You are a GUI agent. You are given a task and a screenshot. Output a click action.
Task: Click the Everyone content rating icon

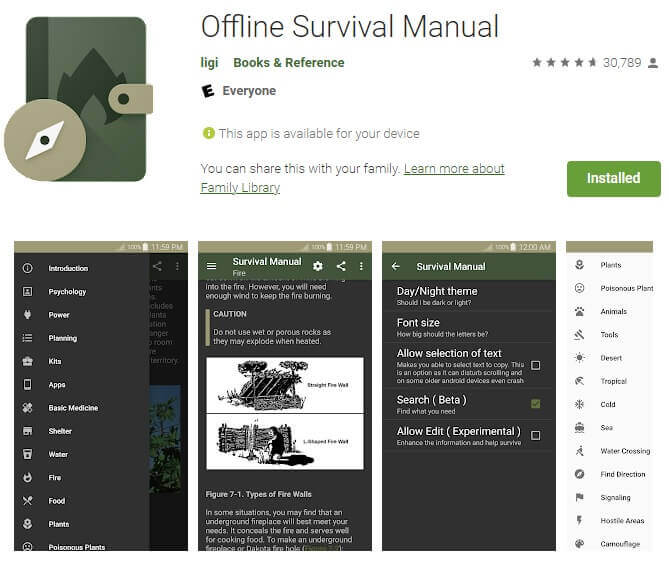(x=208, y=90)
